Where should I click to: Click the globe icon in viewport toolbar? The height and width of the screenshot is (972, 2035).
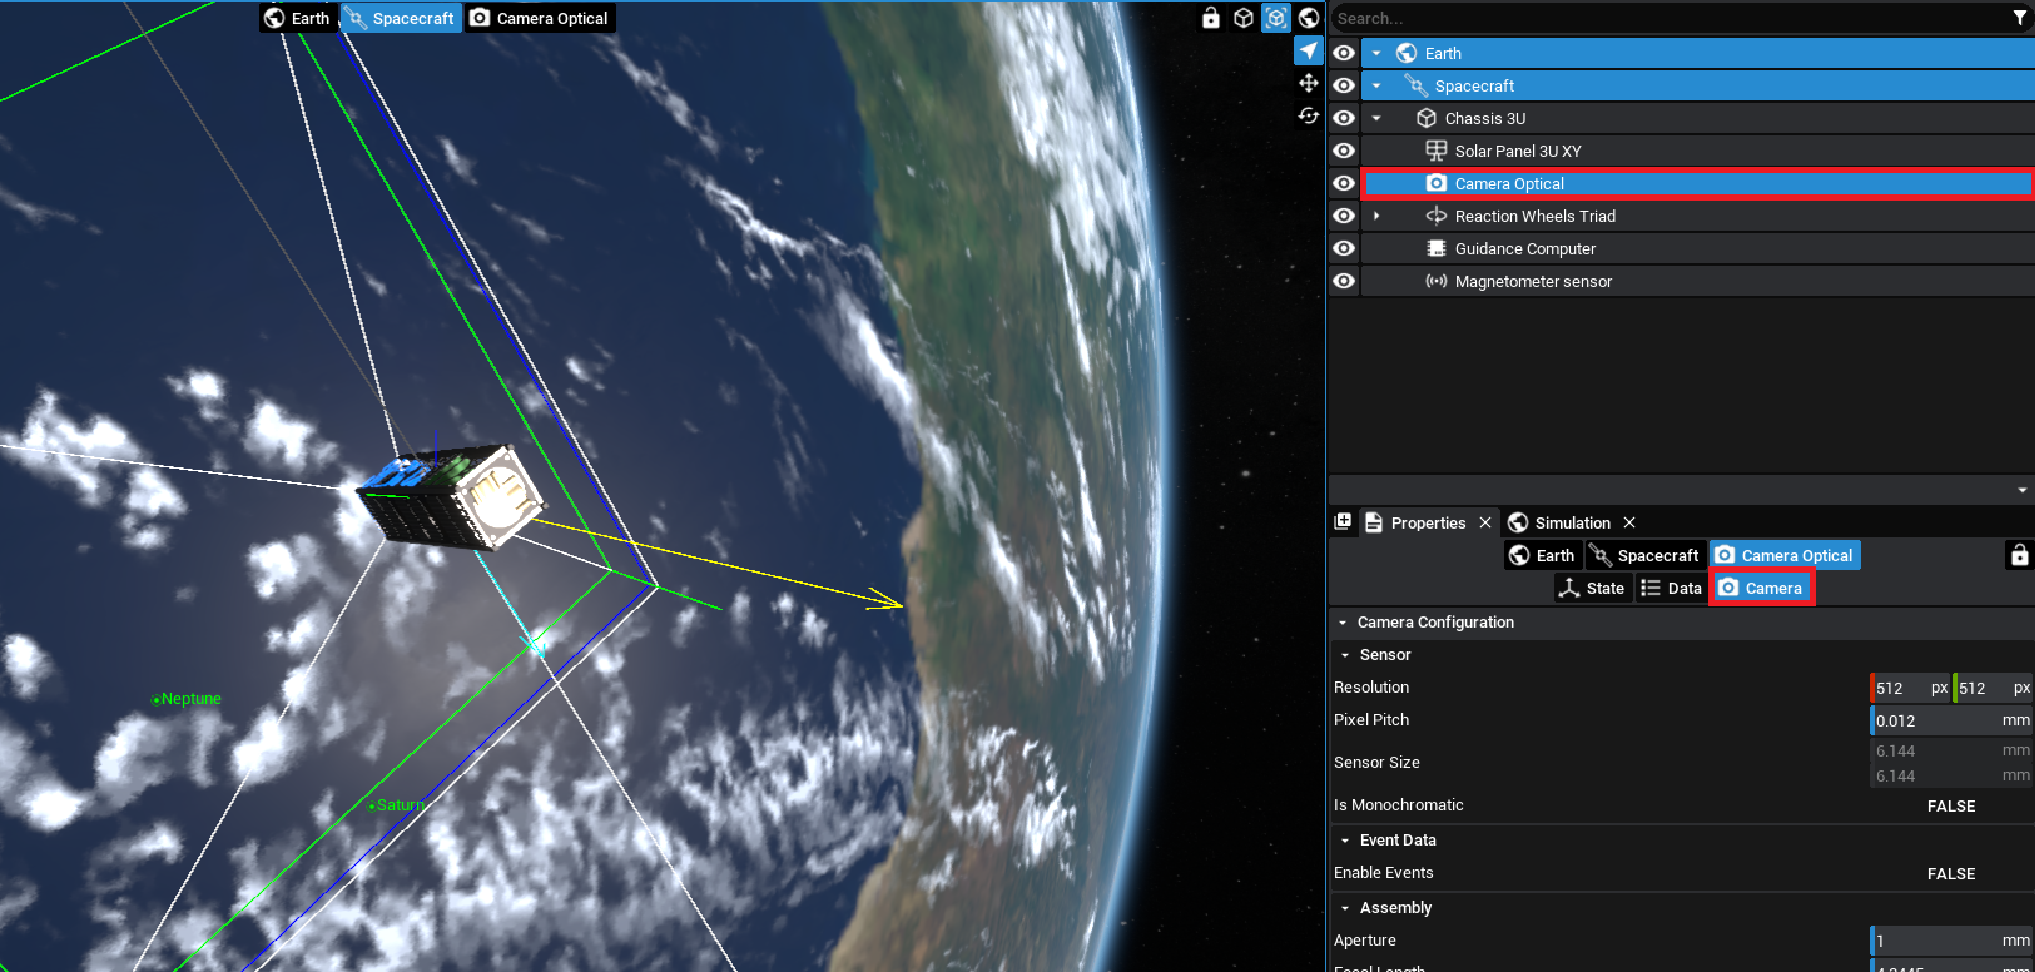tap(1308, 18)
